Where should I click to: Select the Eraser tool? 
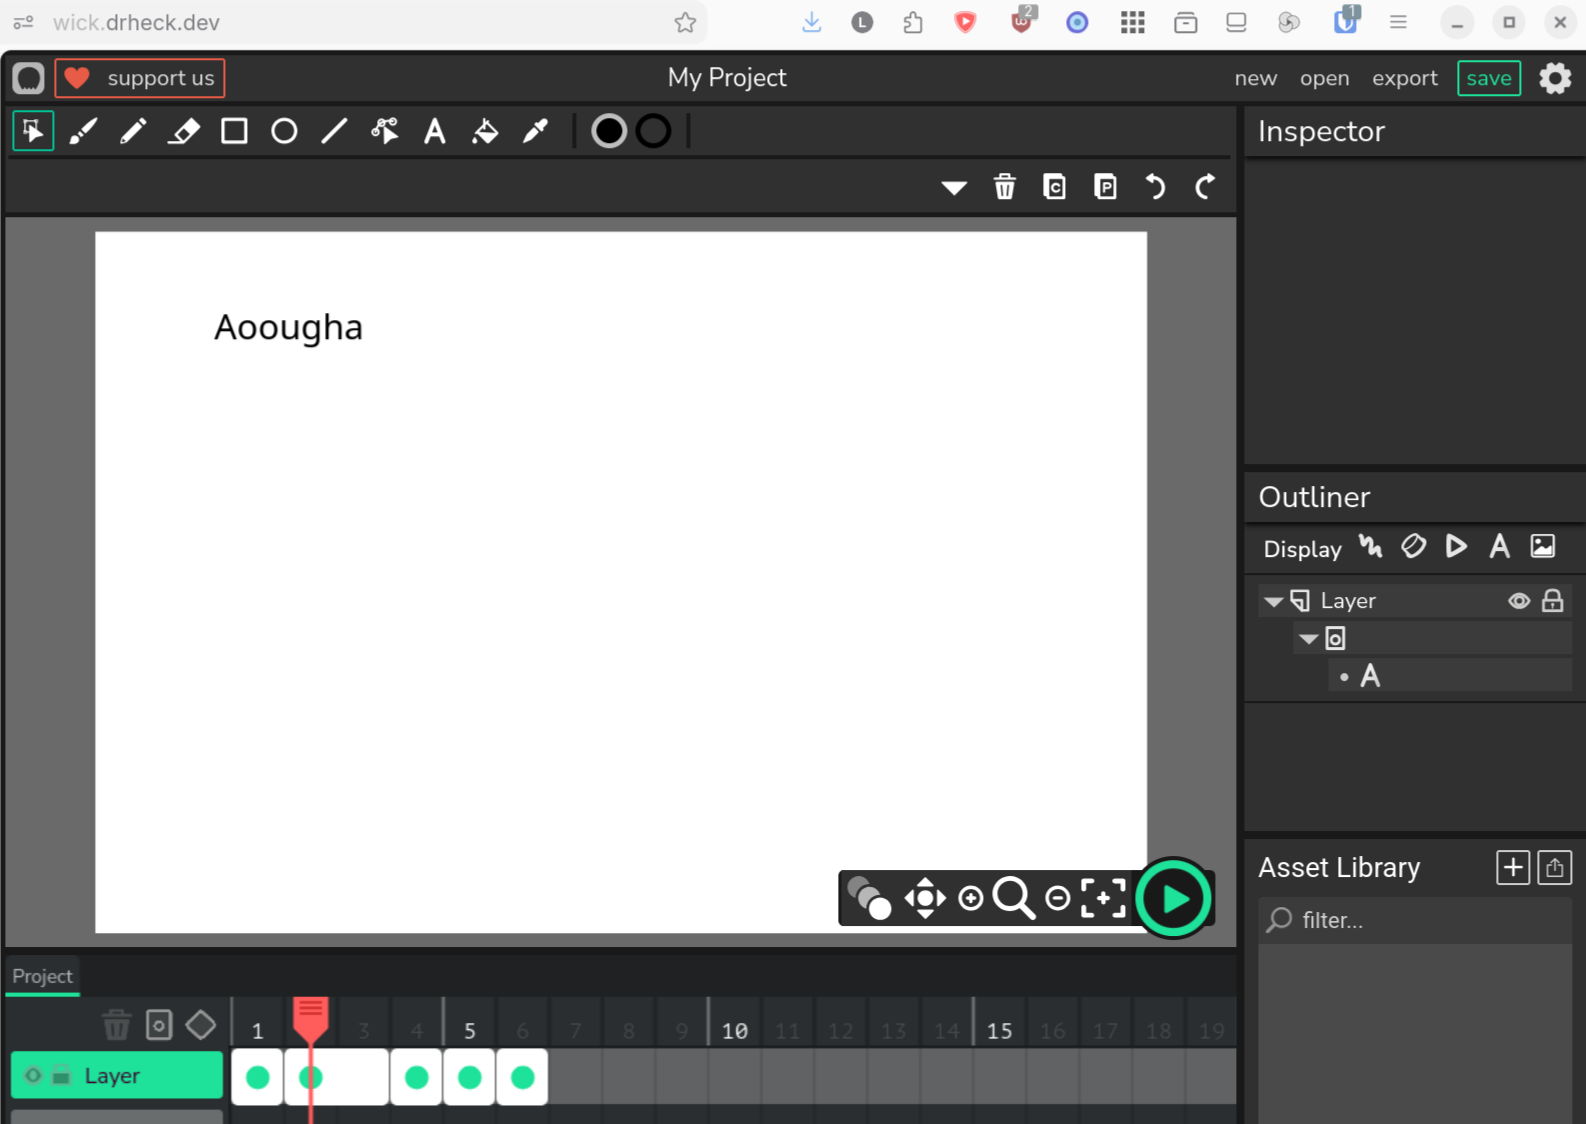coord(184,131)
